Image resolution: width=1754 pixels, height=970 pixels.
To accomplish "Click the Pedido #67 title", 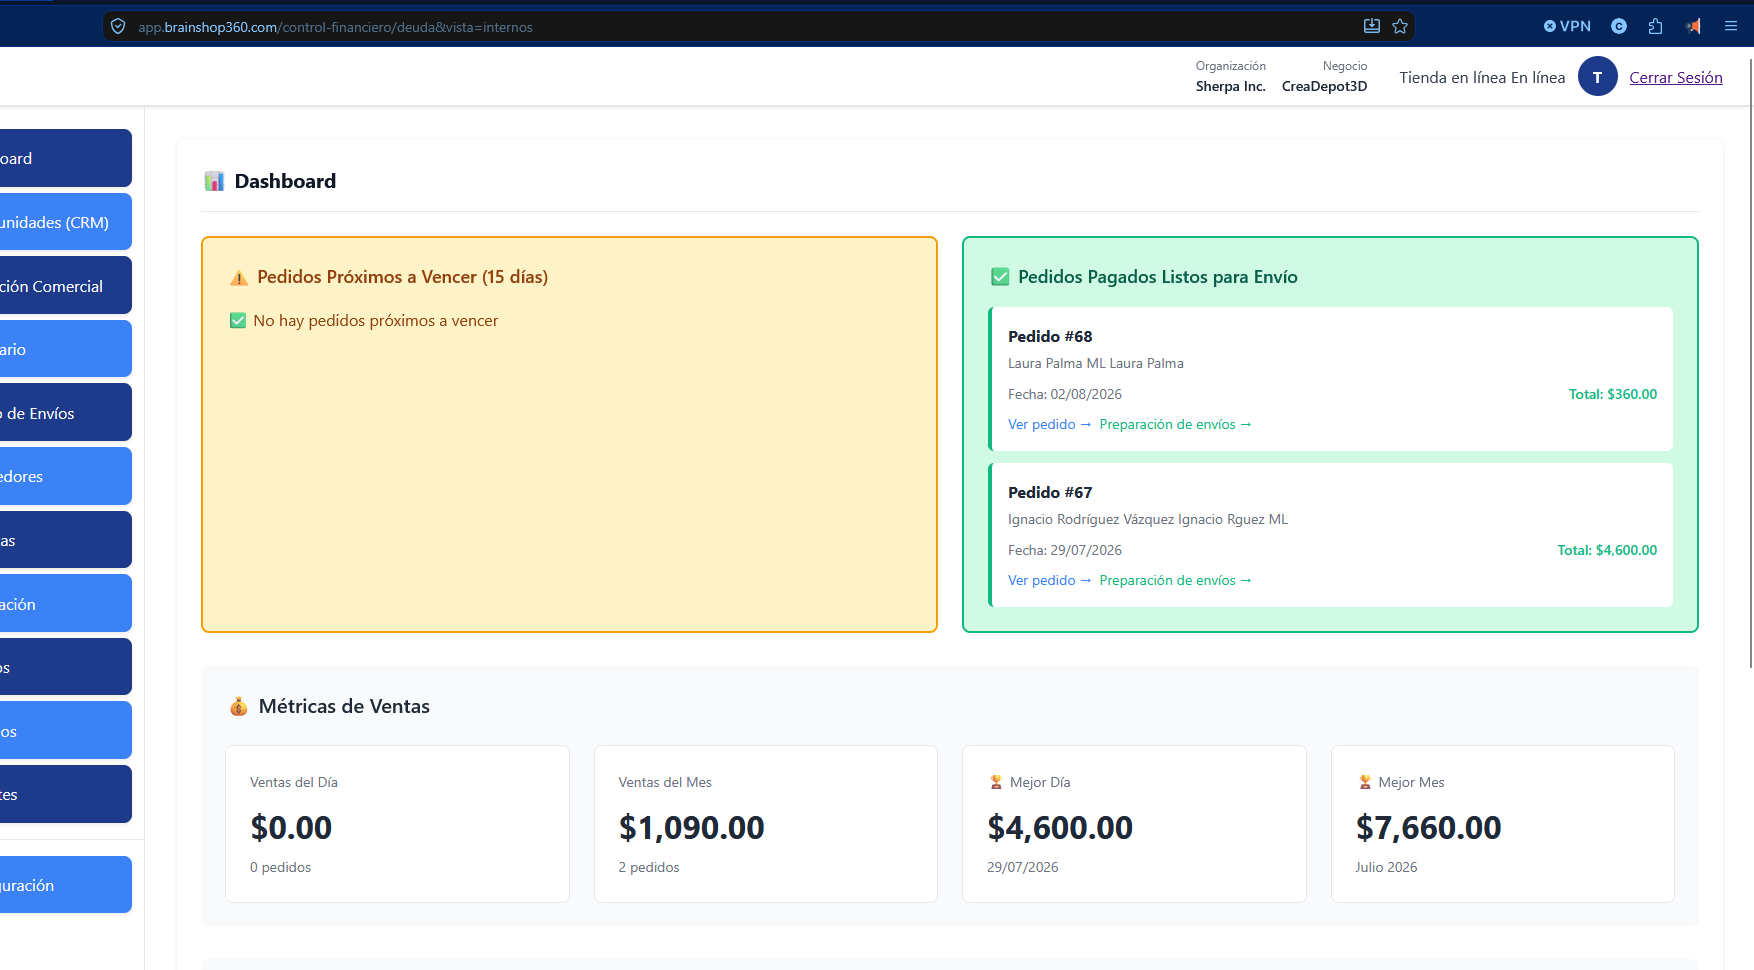I will 1050,492.
